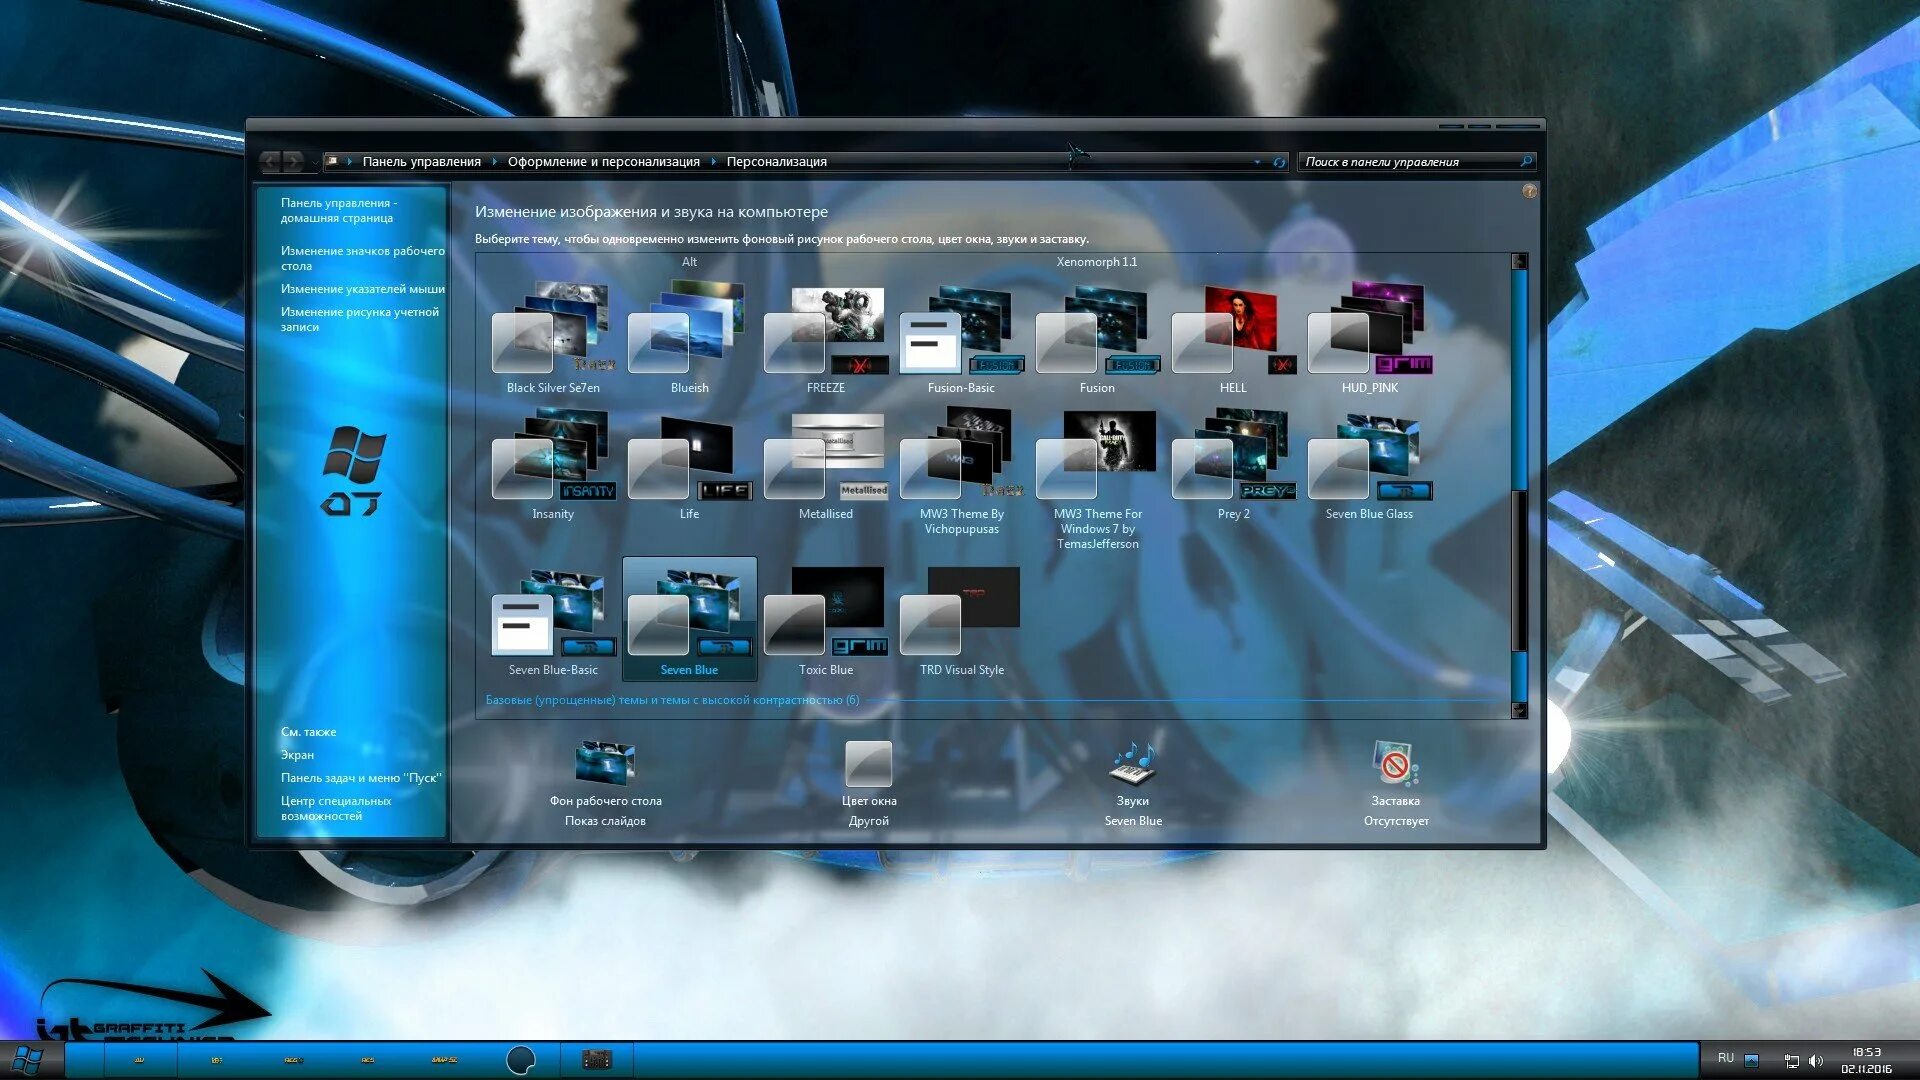Click the Windows Start button
The image size is (1920, 1080).
(x=27, y=1059)
